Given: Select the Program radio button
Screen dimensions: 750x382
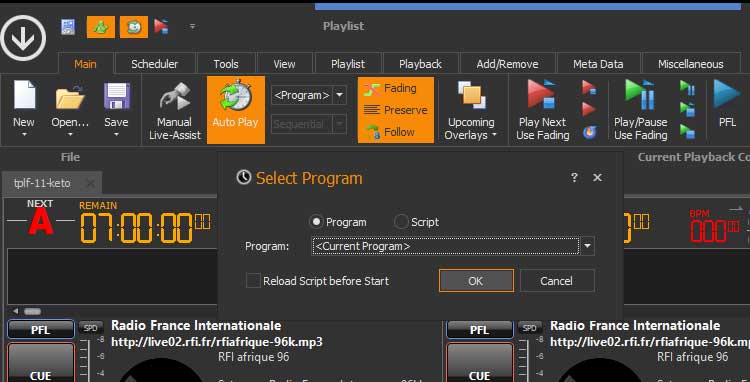Looking at the screenshot, I should (x=316, y=222).
